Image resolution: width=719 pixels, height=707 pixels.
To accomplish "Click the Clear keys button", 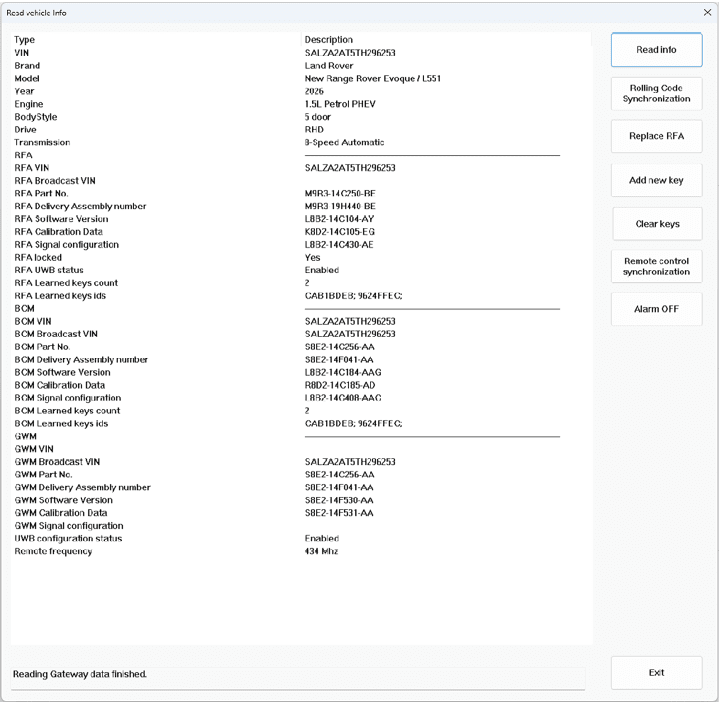I will [x=657, y=224].
